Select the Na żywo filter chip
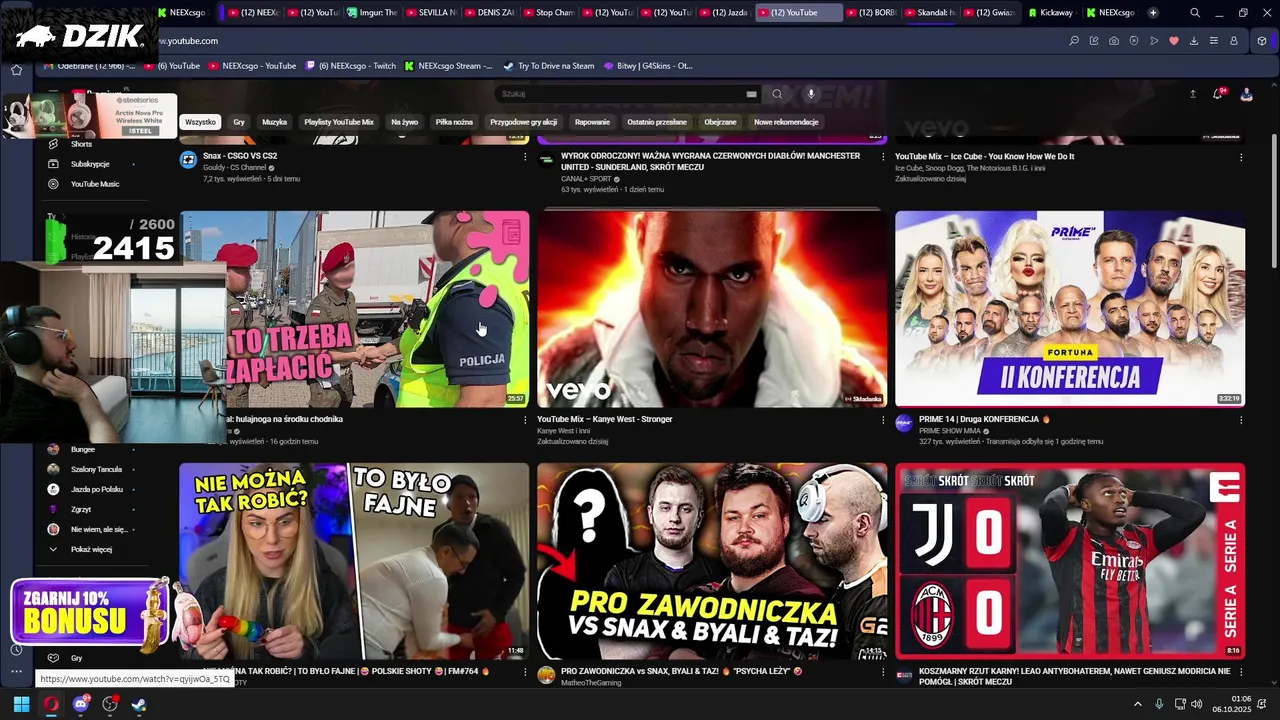The image size is (1280, 720). tap(405, 122)
